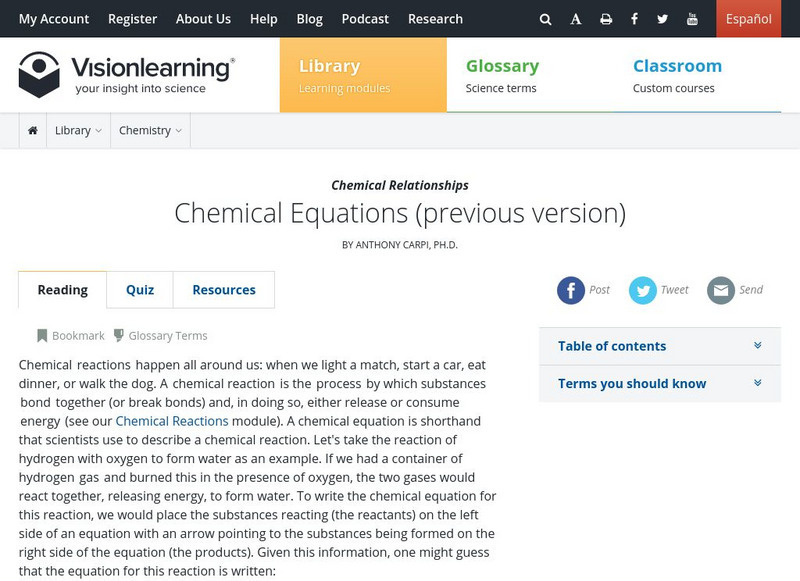Open Visionlearning's Facebook page icon
Image resolution: width=800 pixels, height=581 pixels.
[634, 19]
